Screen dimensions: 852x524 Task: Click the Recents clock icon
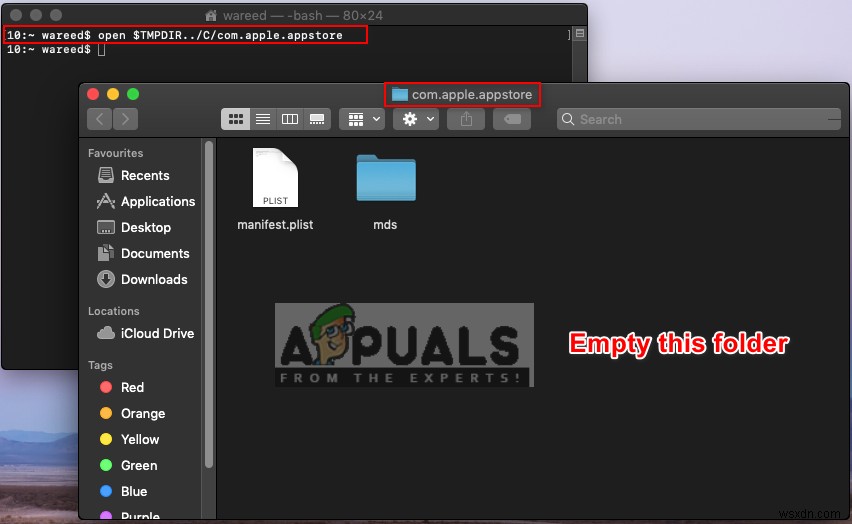click(106, 175)
